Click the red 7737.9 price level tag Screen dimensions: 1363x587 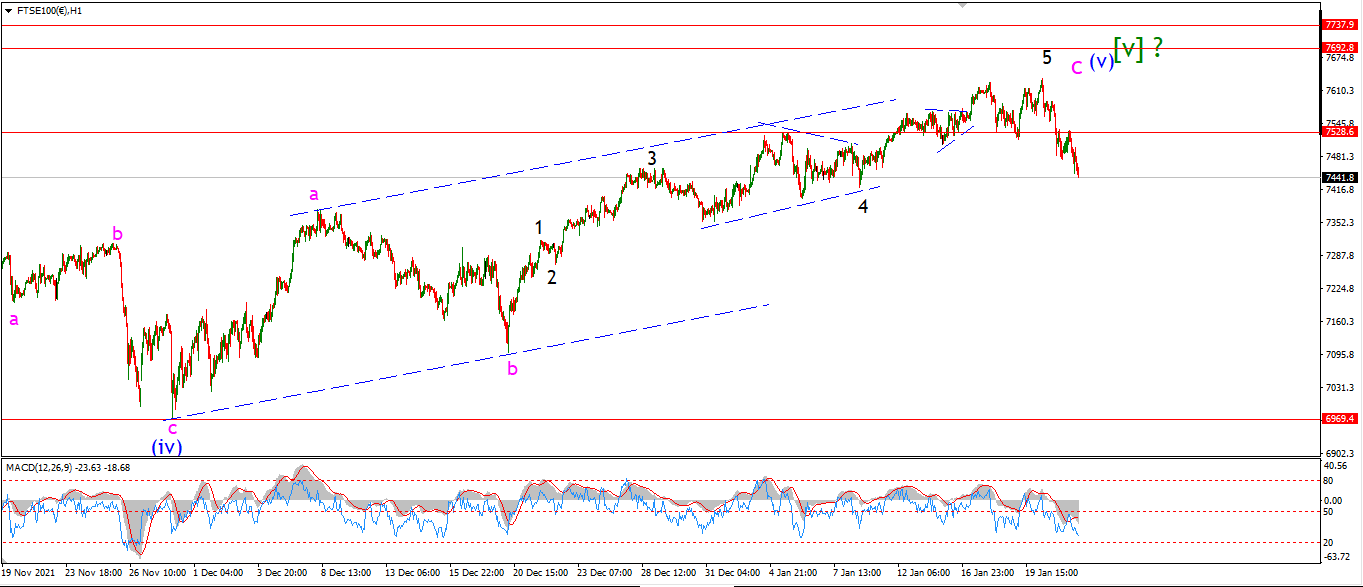coord(1339,25)
